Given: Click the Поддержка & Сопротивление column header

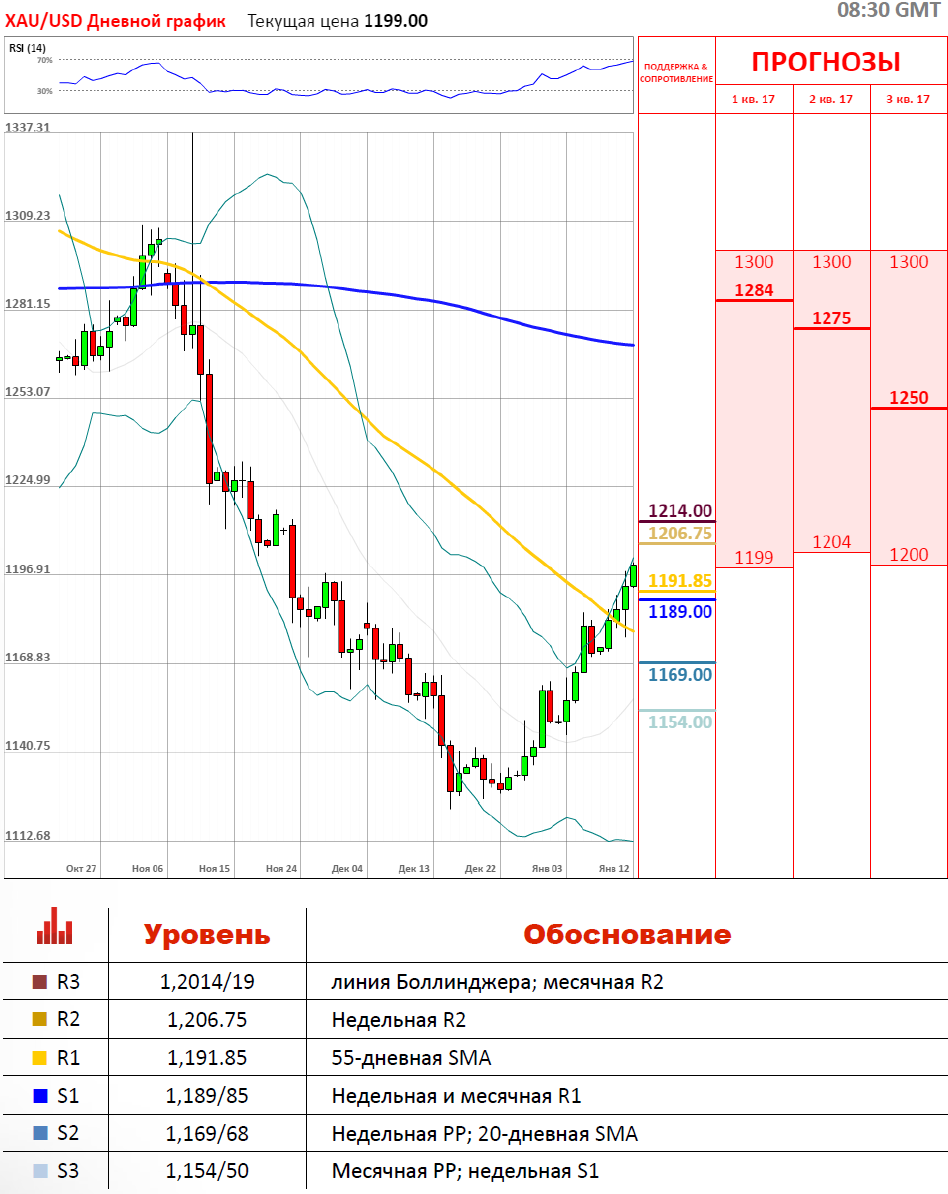Looking at the screenshot, I should 677,72.
